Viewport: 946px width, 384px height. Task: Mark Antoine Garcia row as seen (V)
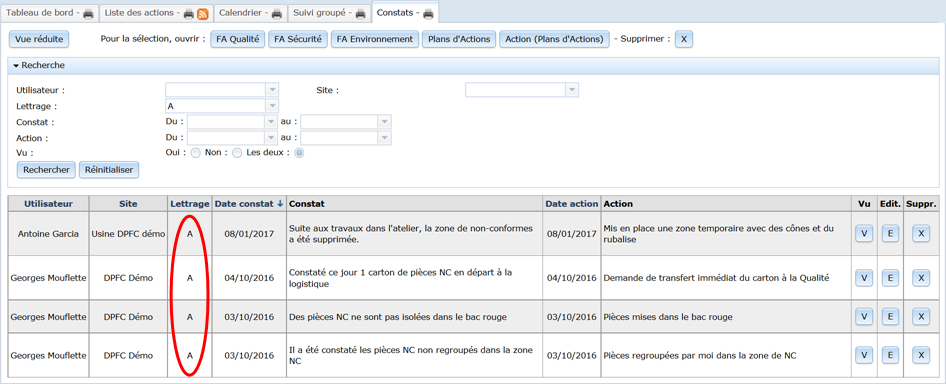point(864,234)
